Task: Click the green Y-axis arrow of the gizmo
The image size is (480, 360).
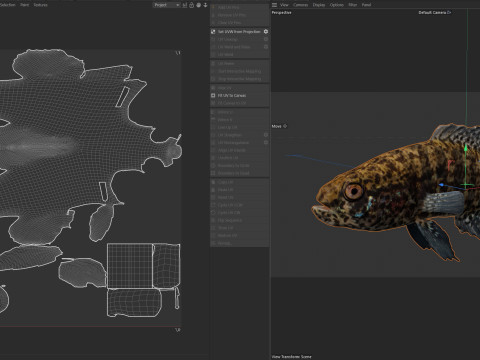Action: (x=466, y=148)
